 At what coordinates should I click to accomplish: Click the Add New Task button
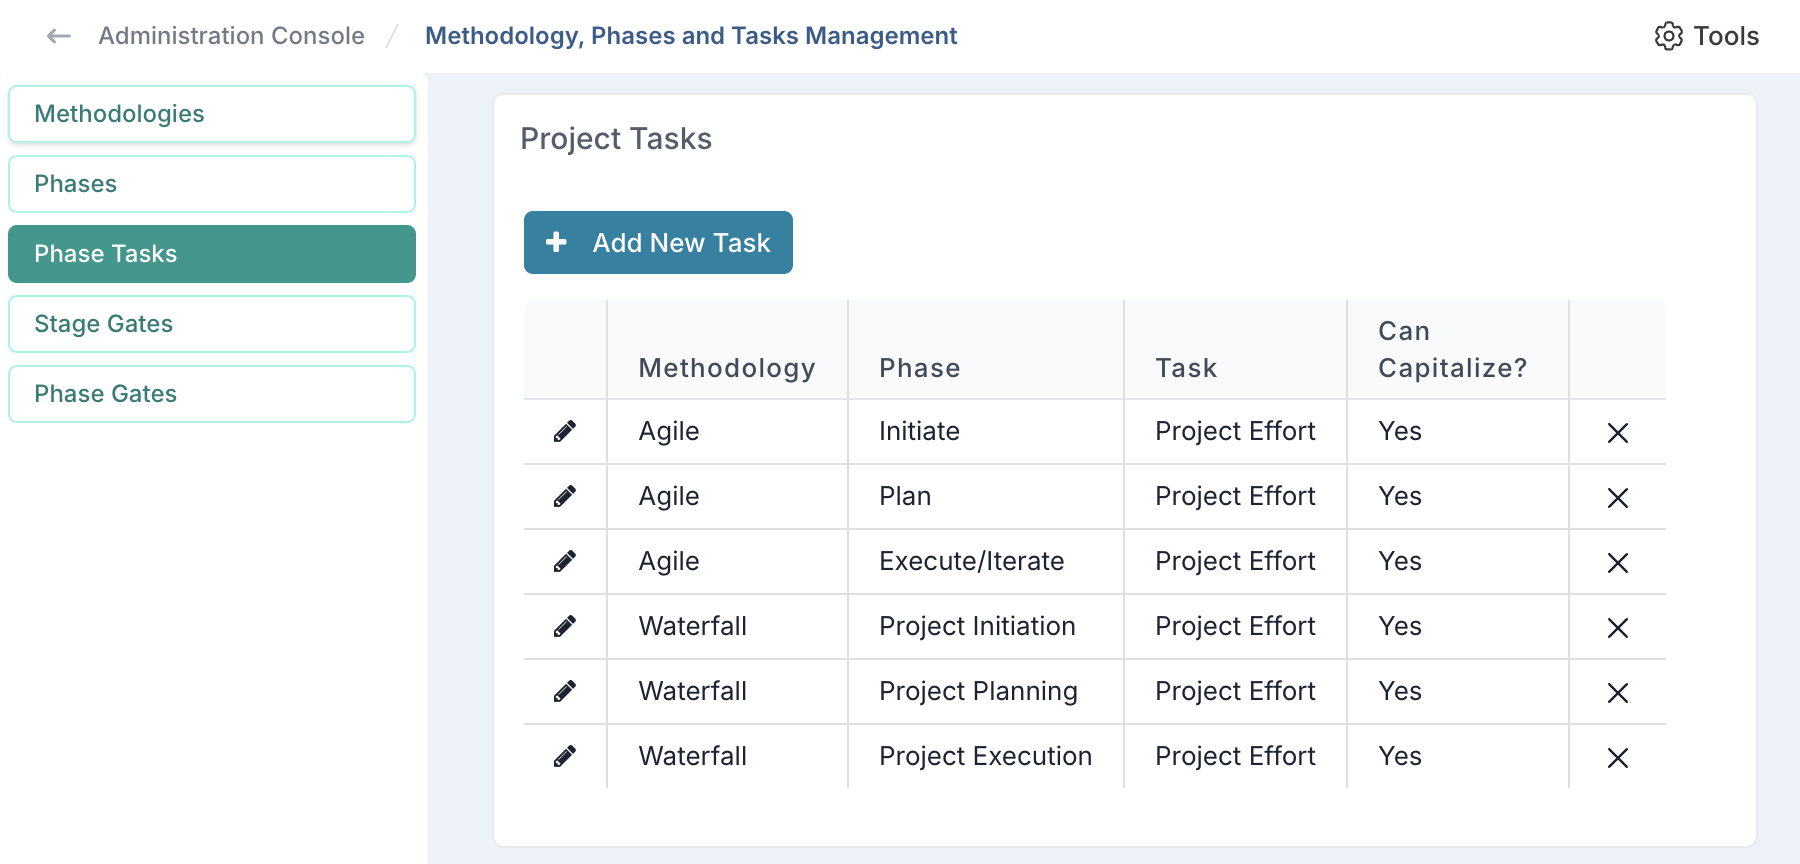tap(658, 243)
